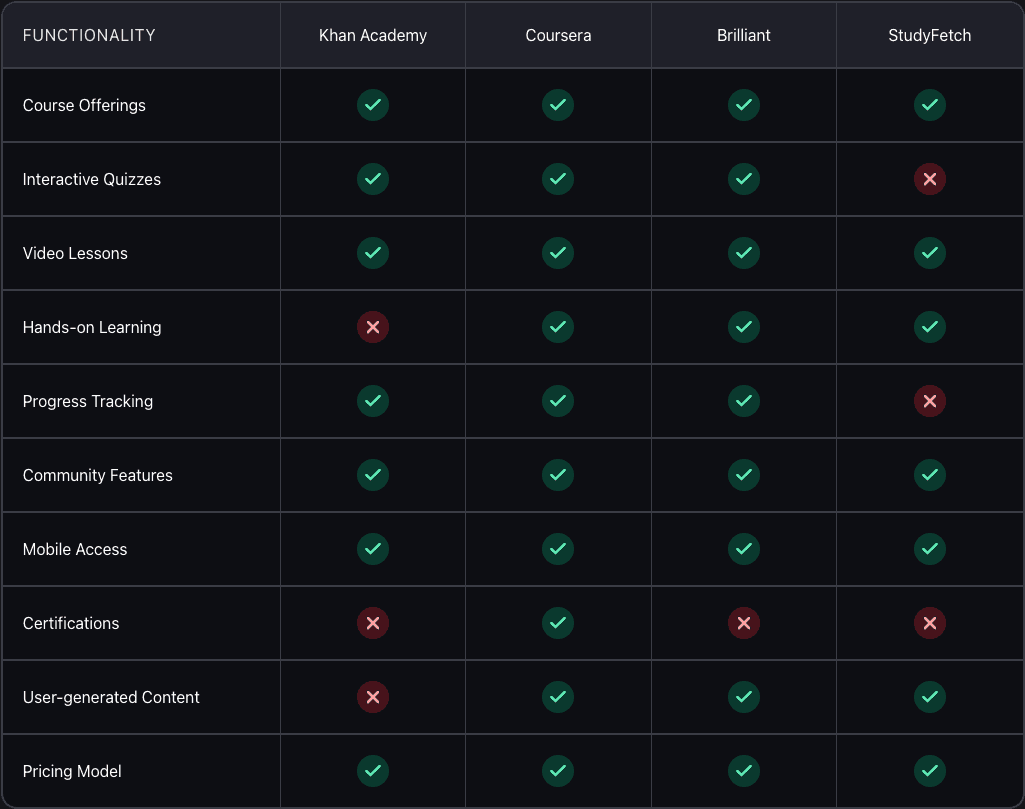Click StudyFetch's Pricing Model checkmark

[930, 771]
